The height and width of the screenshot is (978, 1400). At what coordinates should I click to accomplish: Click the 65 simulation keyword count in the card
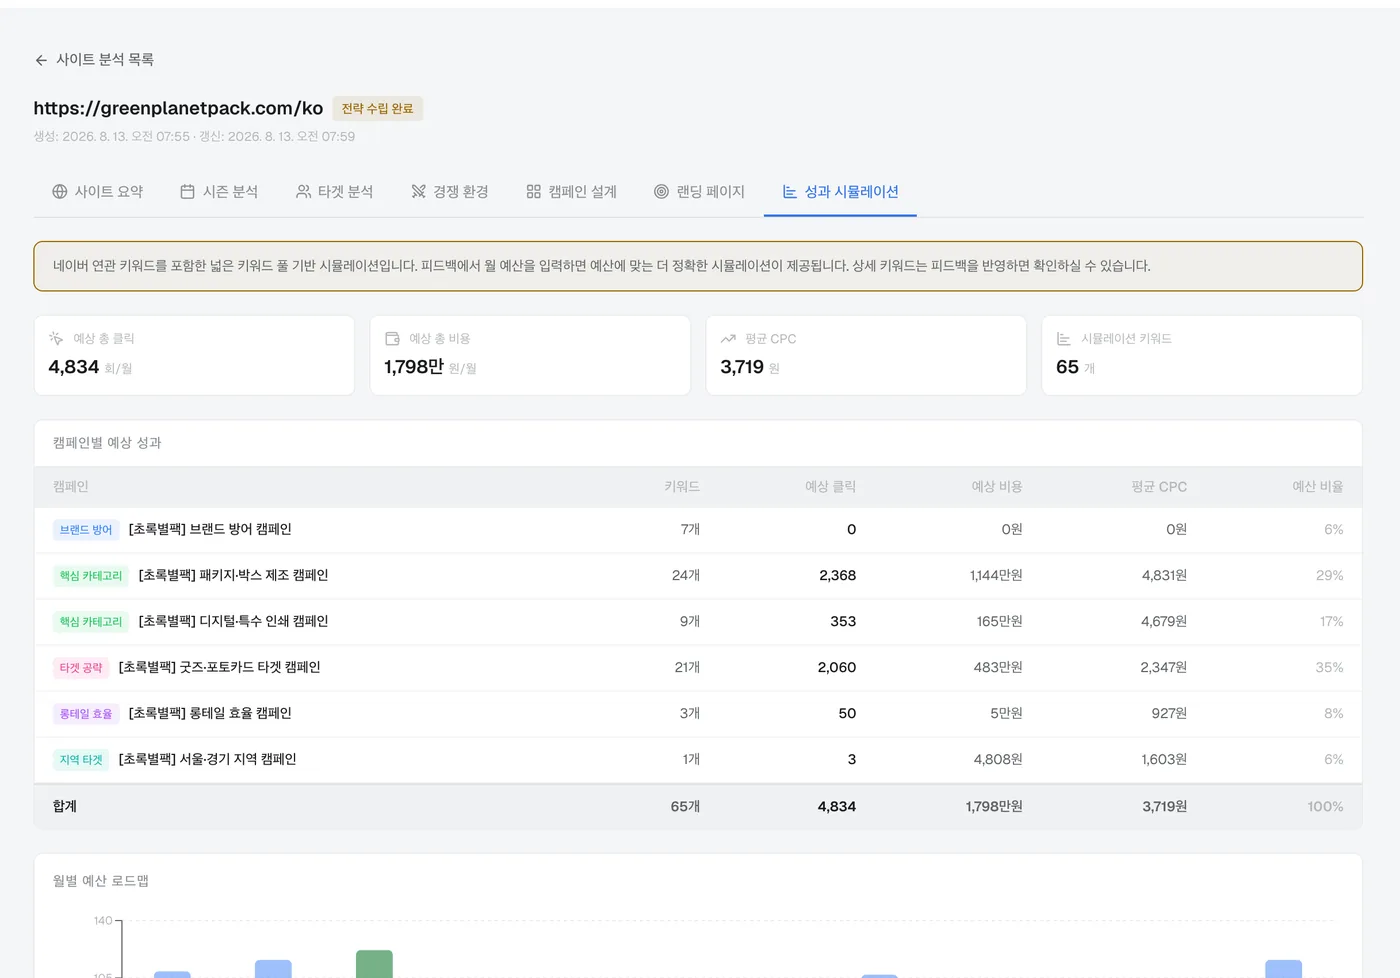pyautogui.click(x=1067, y=367)
